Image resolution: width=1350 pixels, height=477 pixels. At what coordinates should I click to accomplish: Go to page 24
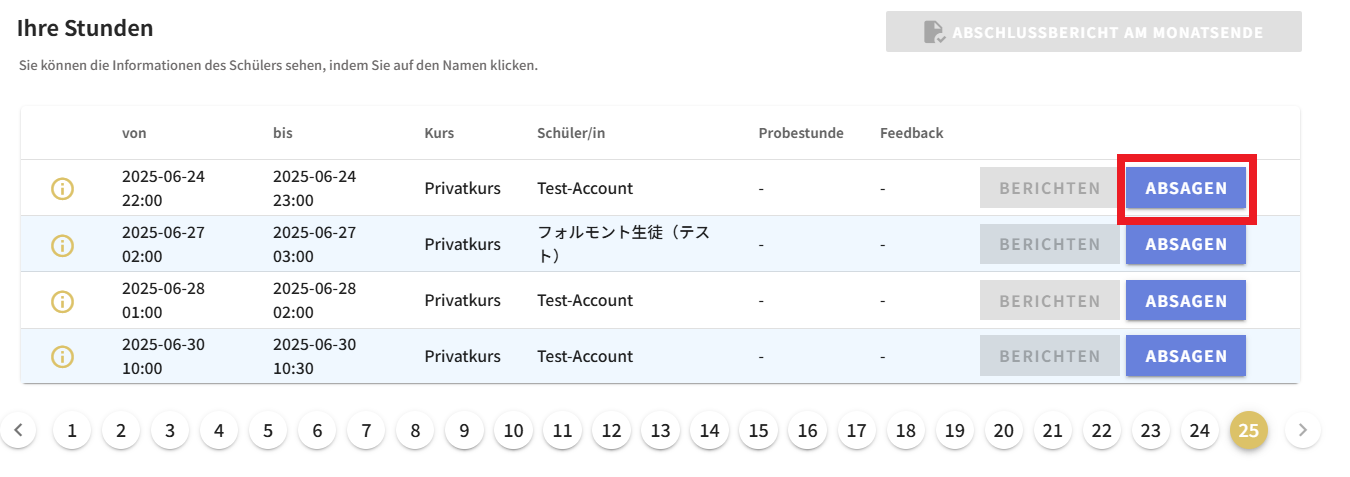(x=1200, y=431)
